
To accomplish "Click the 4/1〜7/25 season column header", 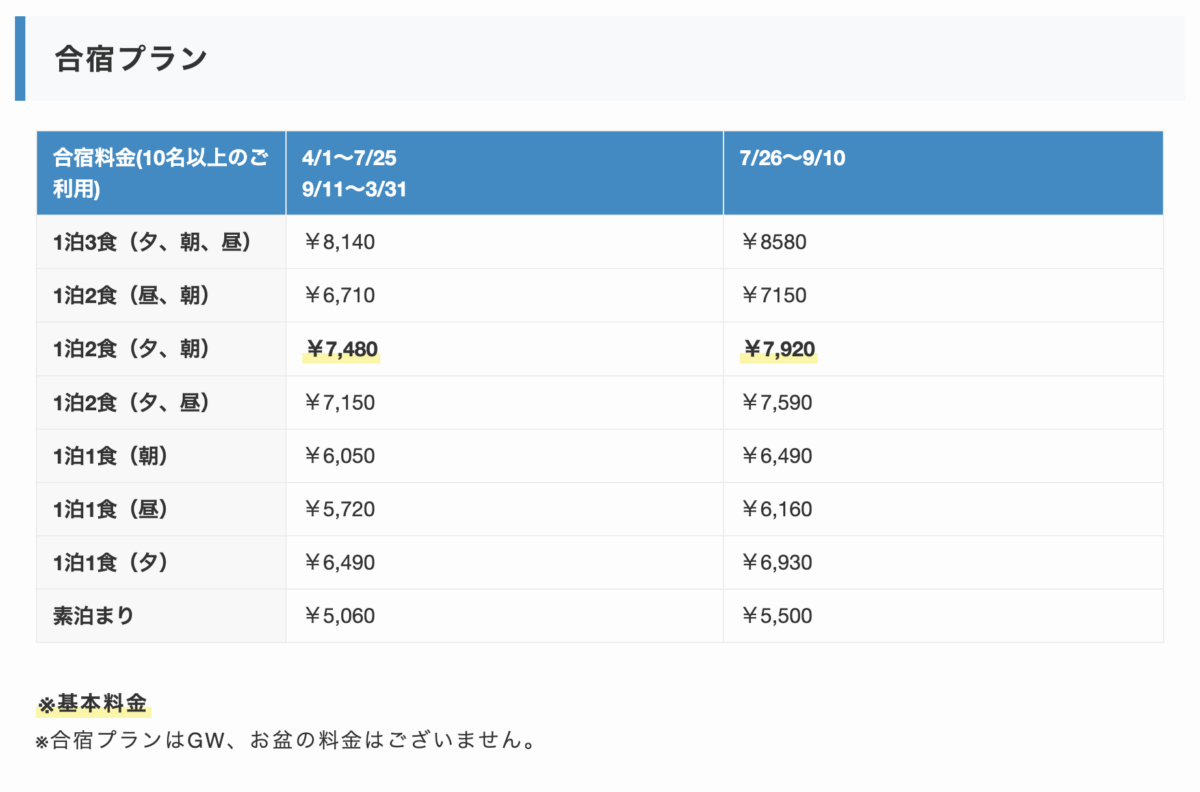I will point(355,173).
